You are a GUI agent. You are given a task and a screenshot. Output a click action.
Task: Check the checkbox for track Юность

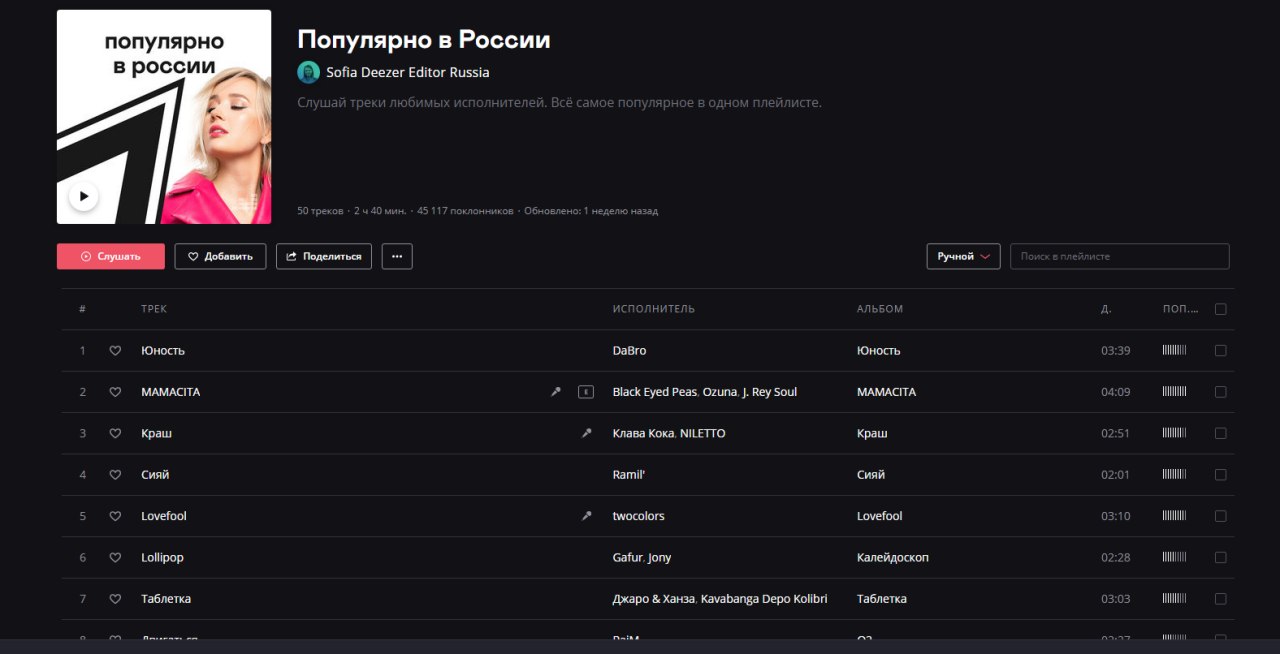point(1220,351)
